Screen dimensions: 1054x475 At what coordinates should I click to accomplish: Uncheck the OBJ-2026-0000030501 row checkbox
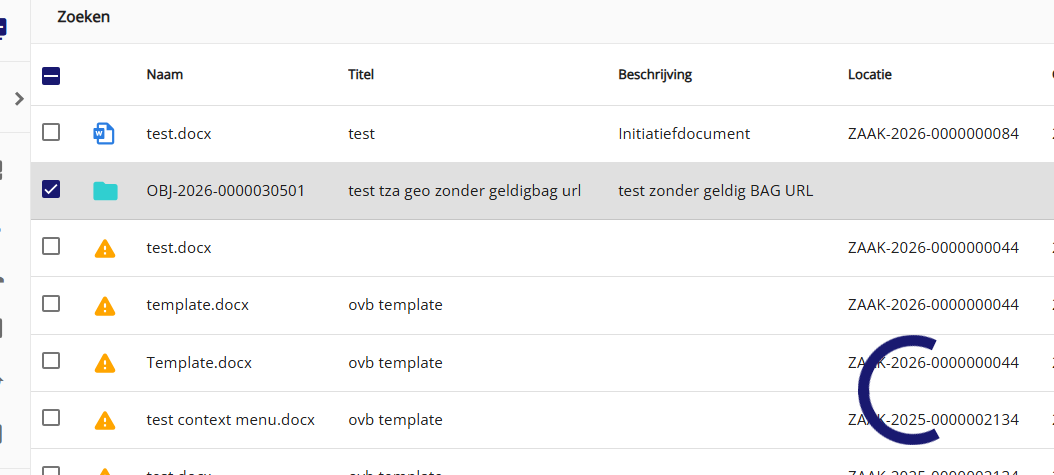[x=51, y=189]
